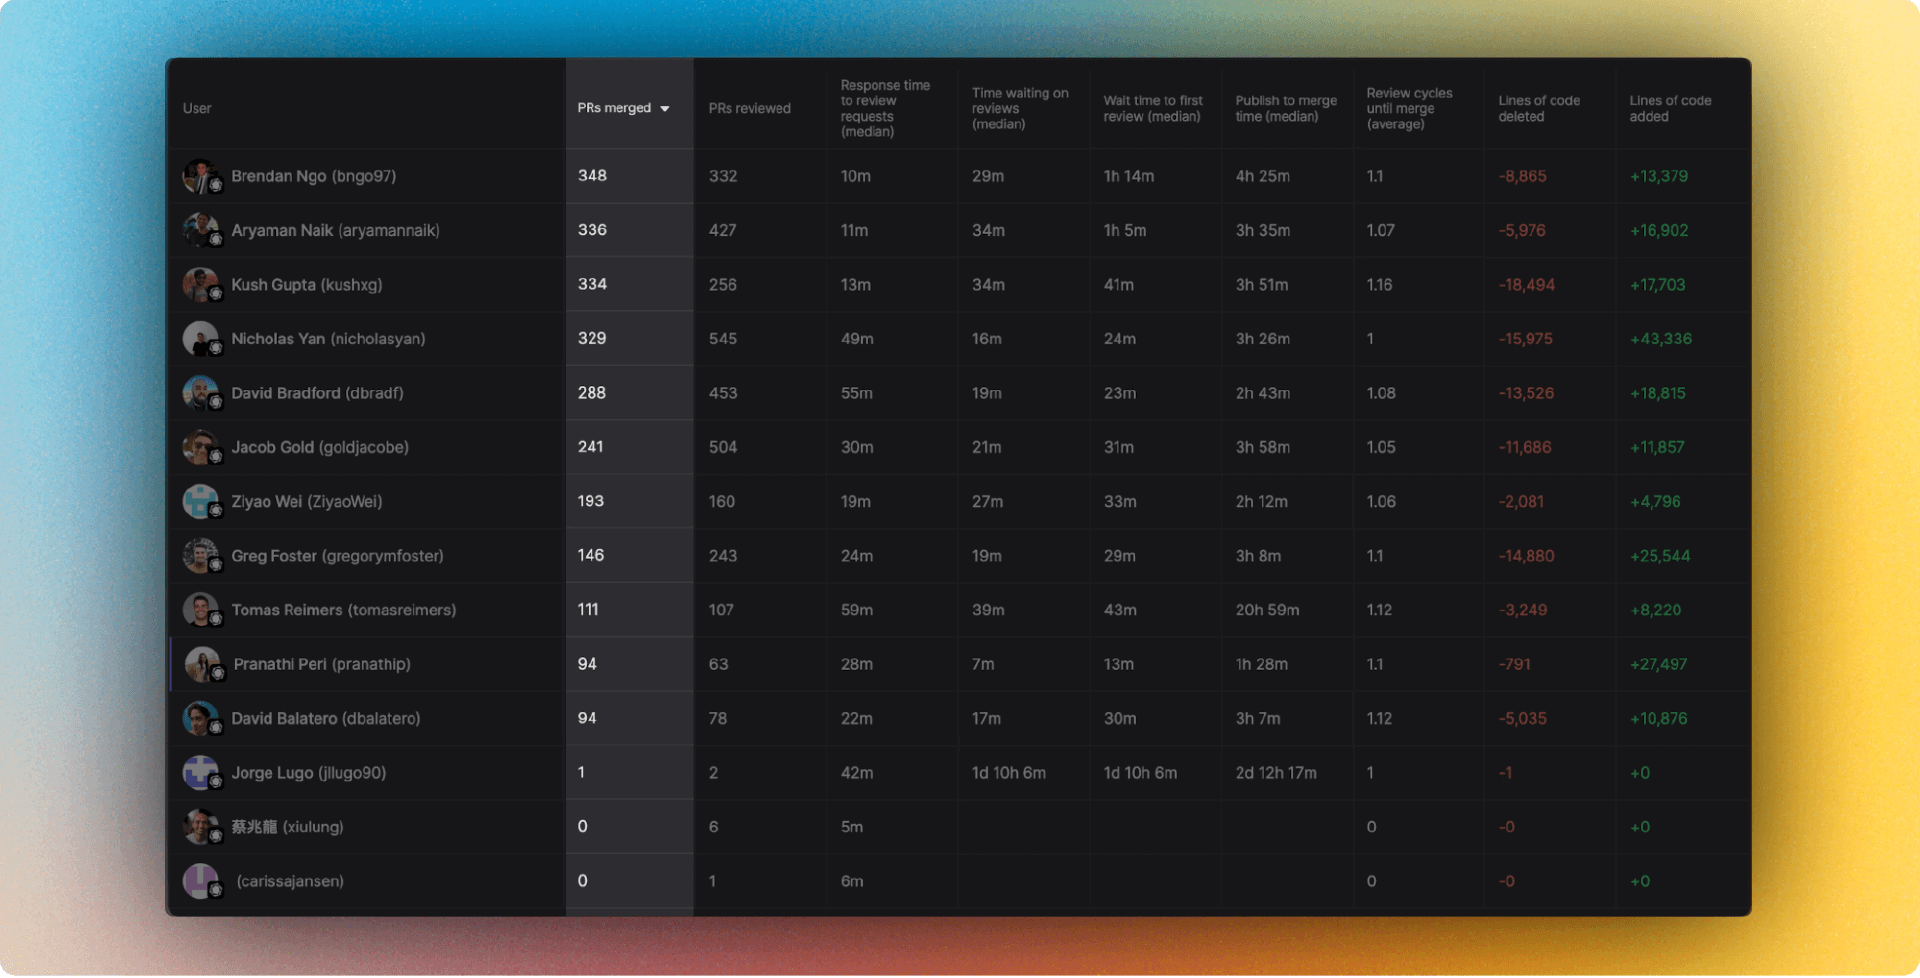Click Aryaman Naik's profile avatar
This screenshot has height=978, width=1920.
coord(202,230)
